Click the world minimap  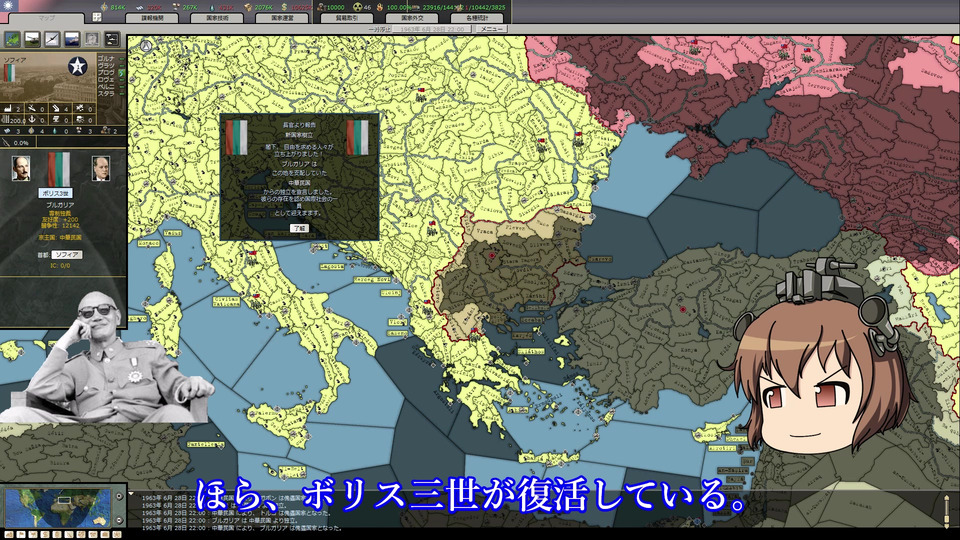58,508
